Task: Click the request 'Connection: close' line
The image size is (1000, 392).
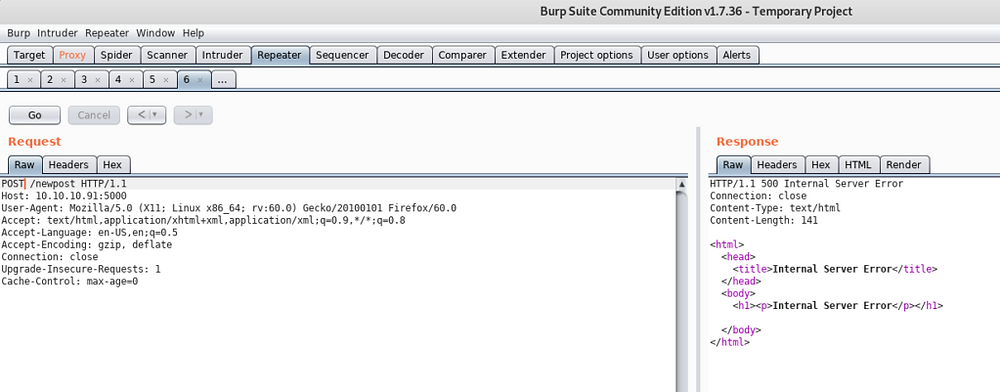Action: [50, 257]
